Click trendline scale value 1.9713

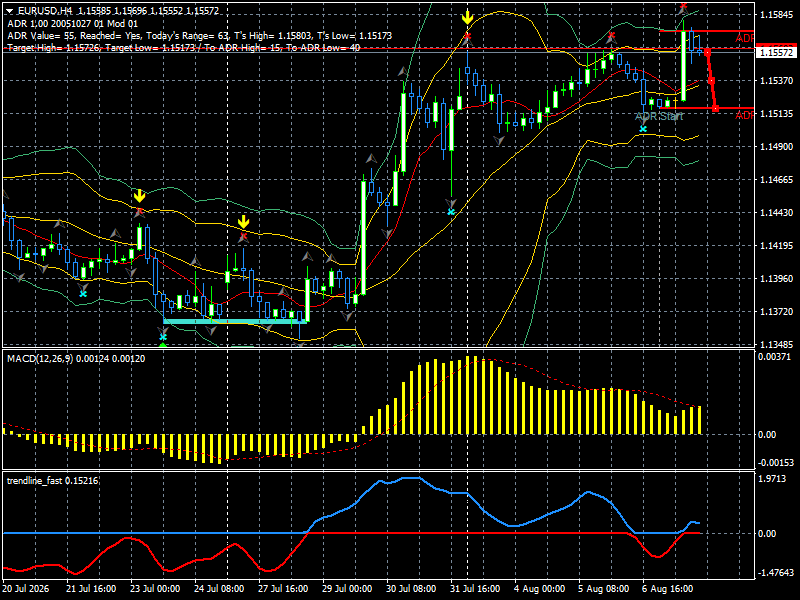click(772, 479)
